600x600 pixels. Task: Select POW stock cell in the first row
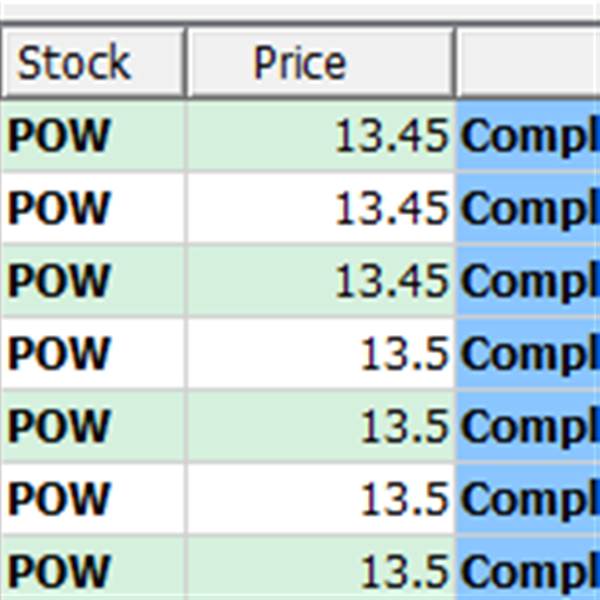(x=92, y=135)
